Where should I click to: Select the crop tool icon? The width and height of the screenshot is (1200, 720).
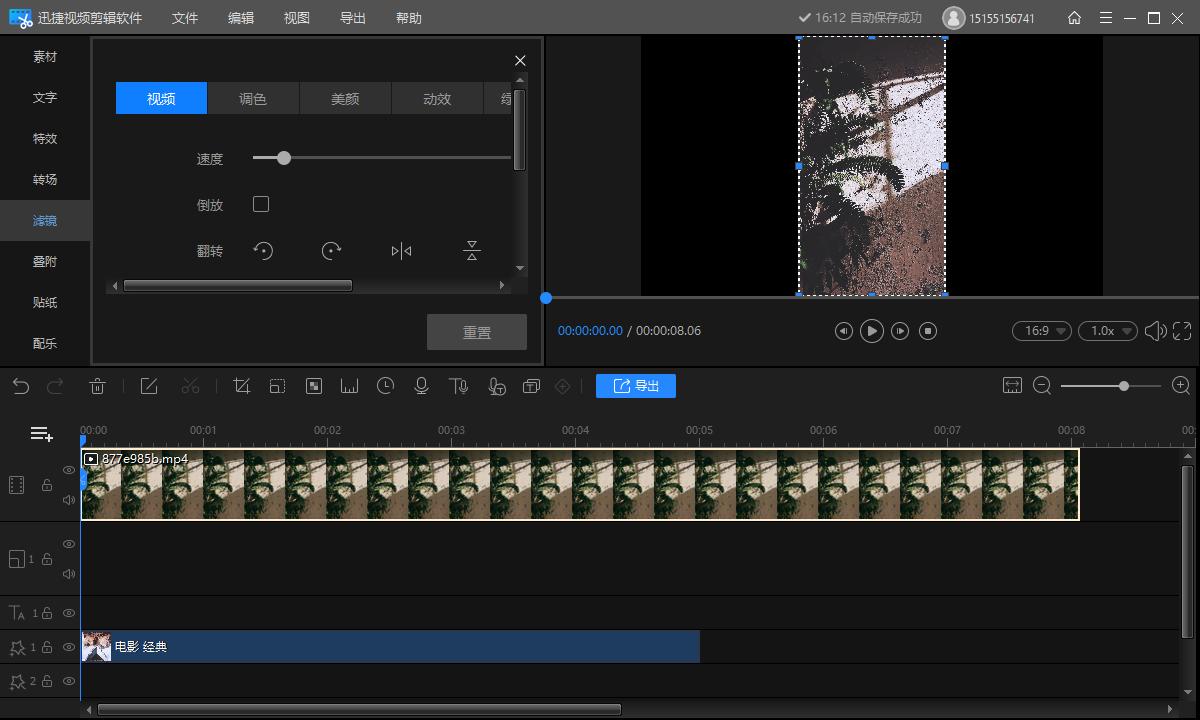241,386
